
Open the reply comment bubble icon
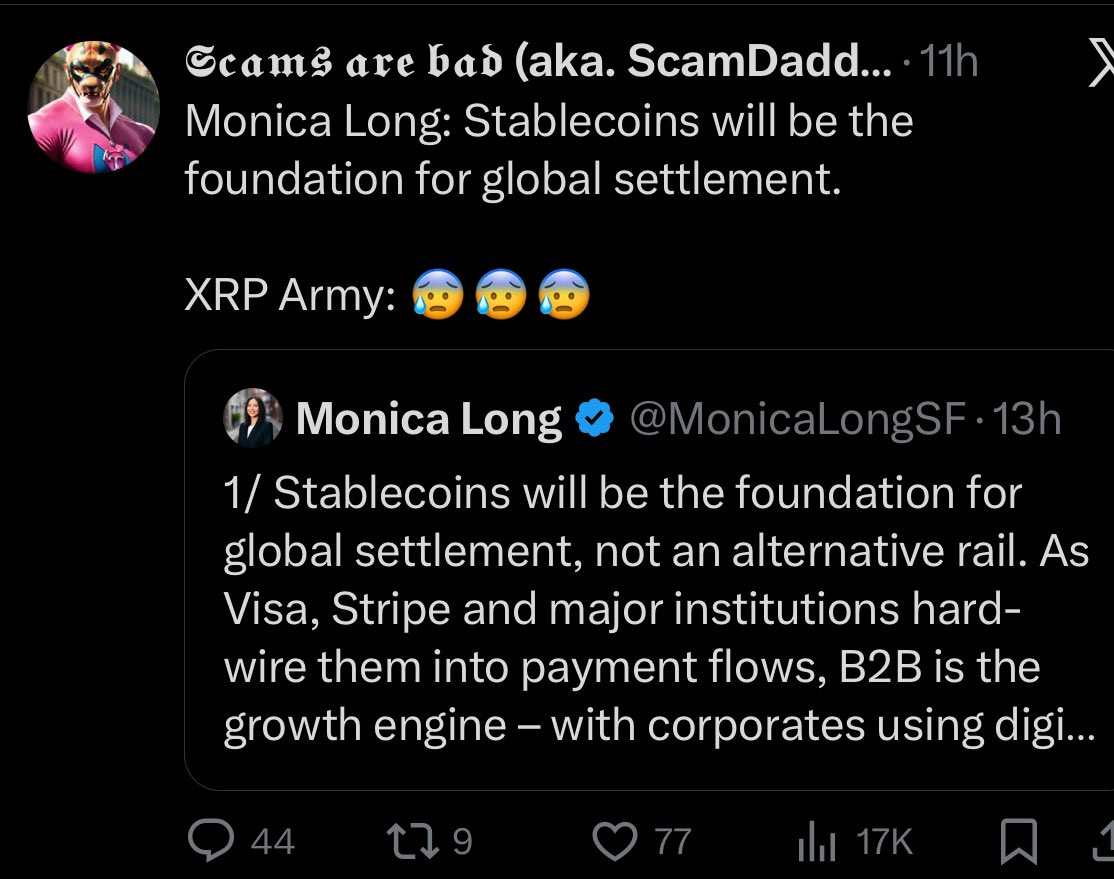coord(210,841)
